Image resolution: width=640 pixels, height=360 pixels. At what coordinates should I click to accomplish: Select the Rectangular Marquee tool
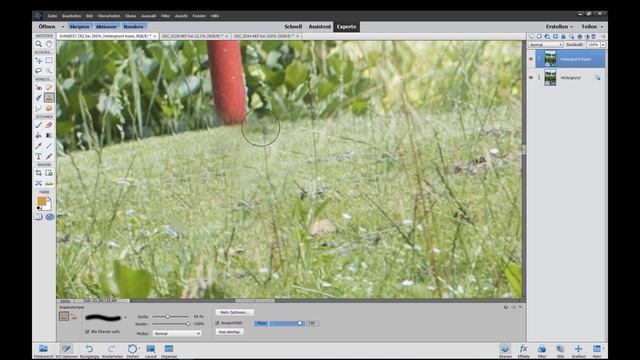(49, 60)
